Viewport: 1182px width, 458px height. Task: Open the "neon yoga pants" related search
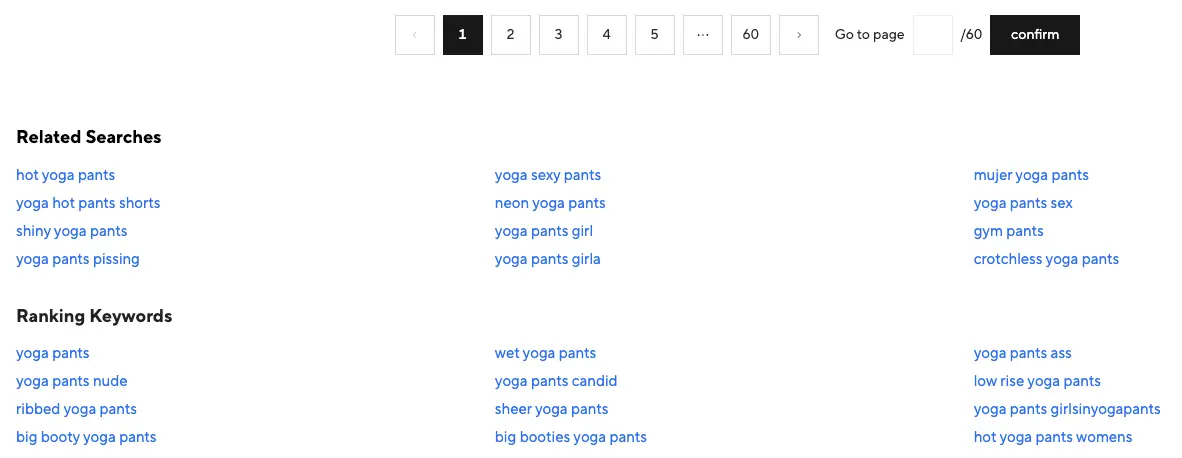550,203
